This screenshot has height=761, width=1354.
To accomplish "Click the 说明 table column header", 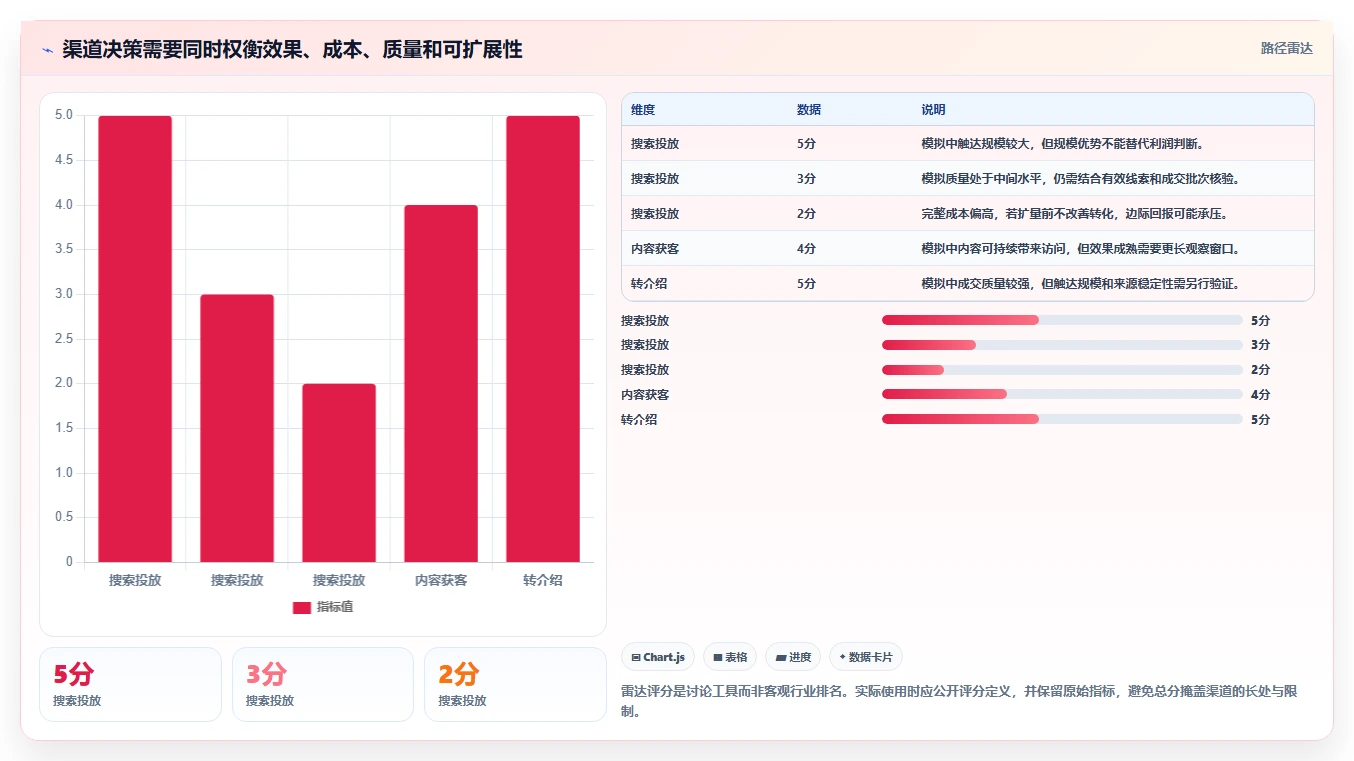I will pos(933,110).
